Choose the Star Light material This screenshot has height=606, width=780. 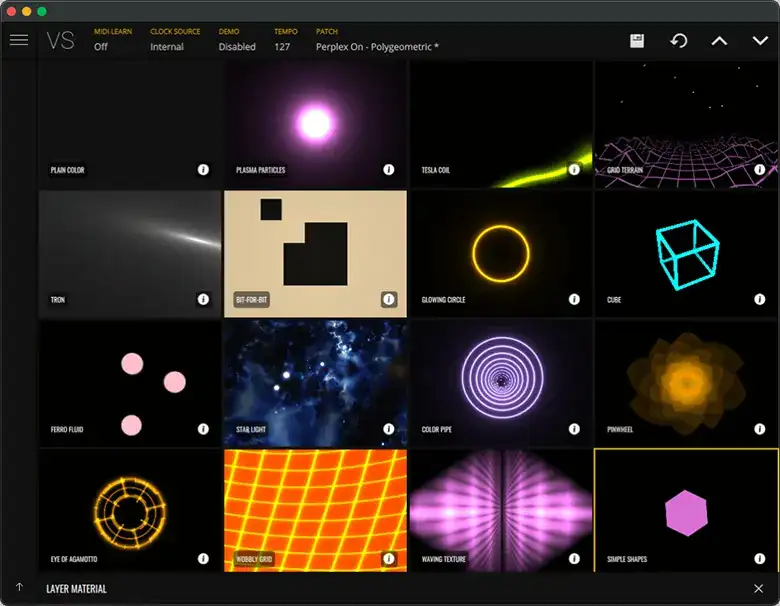315,384
